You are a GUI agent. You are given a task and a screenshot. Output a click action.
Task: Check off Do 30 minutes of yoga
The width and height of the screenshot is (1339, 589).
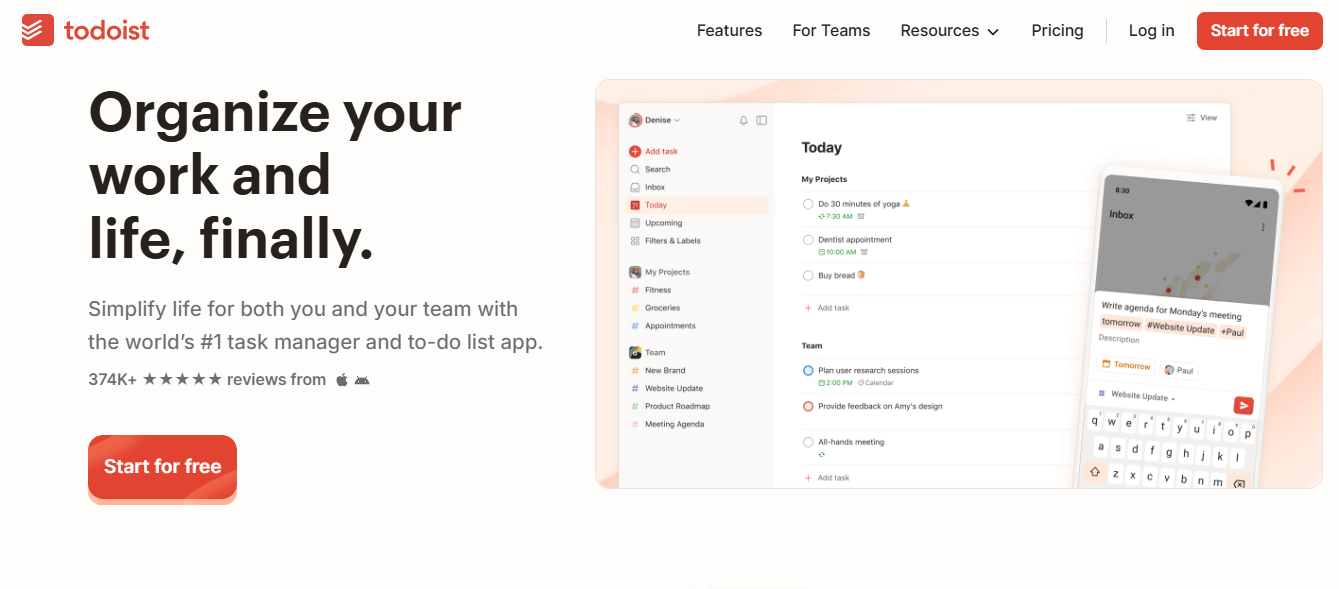tap(808, 204)
